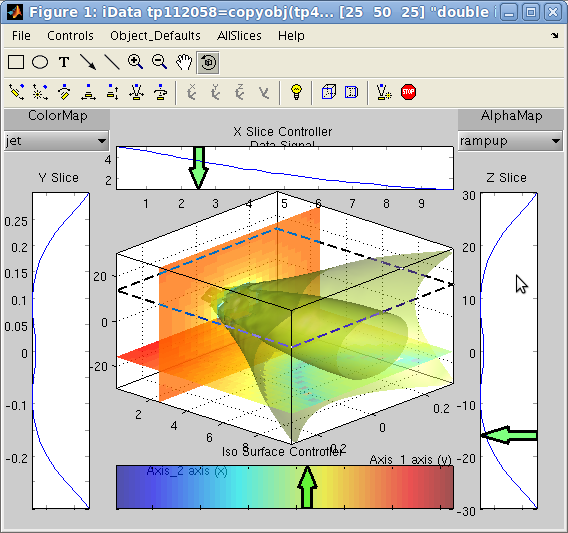Open the Object_Defaults menu
This screenshot has height=533, width=568.
[155, 36]
